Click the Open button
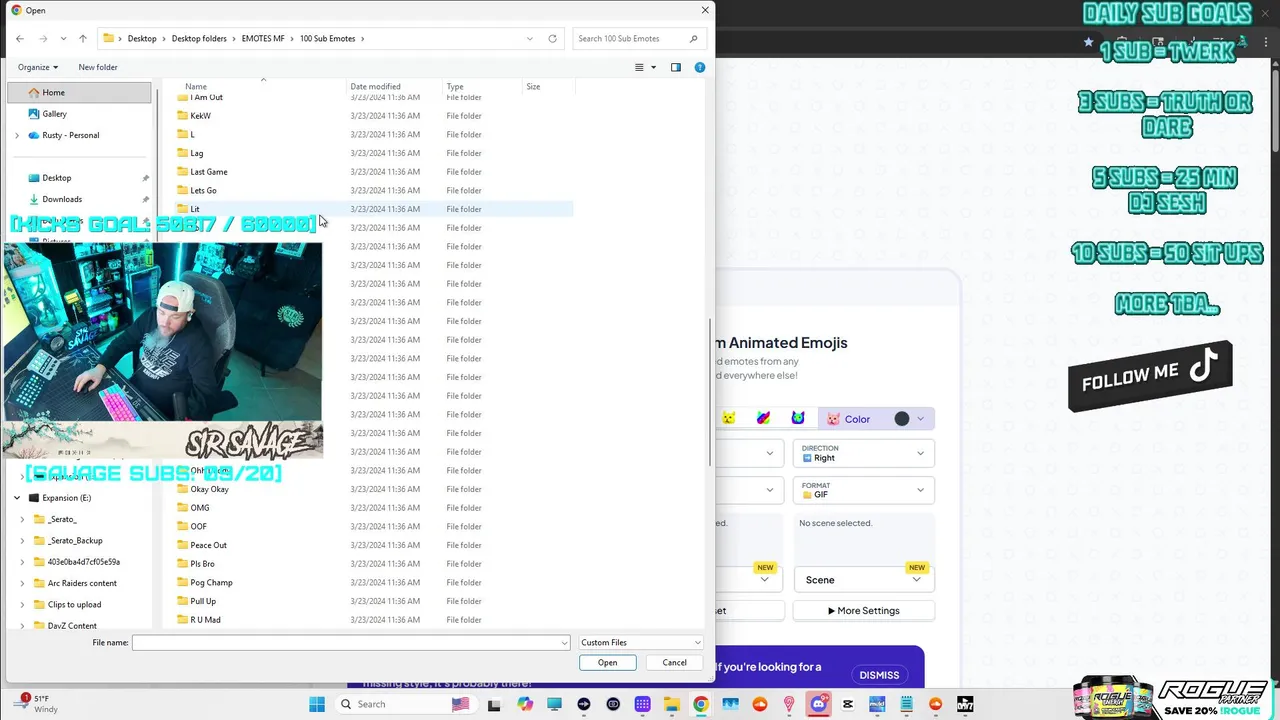 pos(607,663)
